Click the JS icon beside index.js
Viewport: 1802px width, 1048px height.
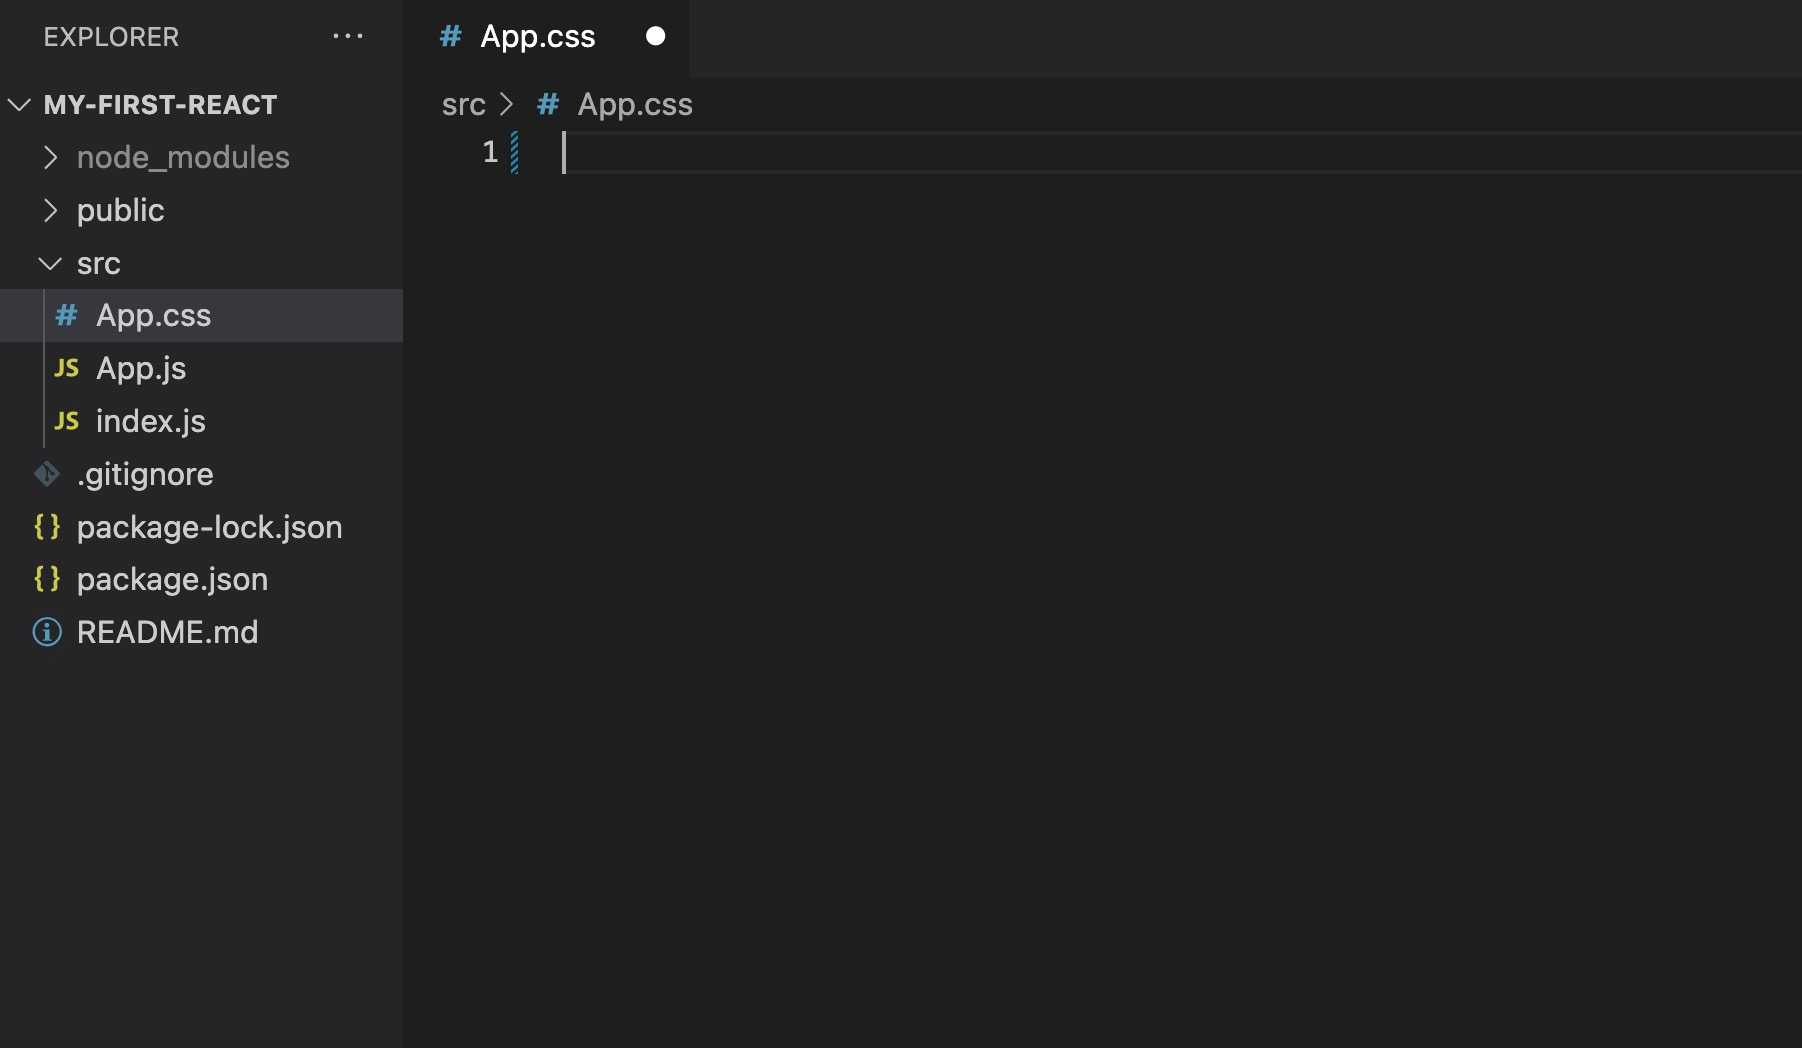click(66, 422)
